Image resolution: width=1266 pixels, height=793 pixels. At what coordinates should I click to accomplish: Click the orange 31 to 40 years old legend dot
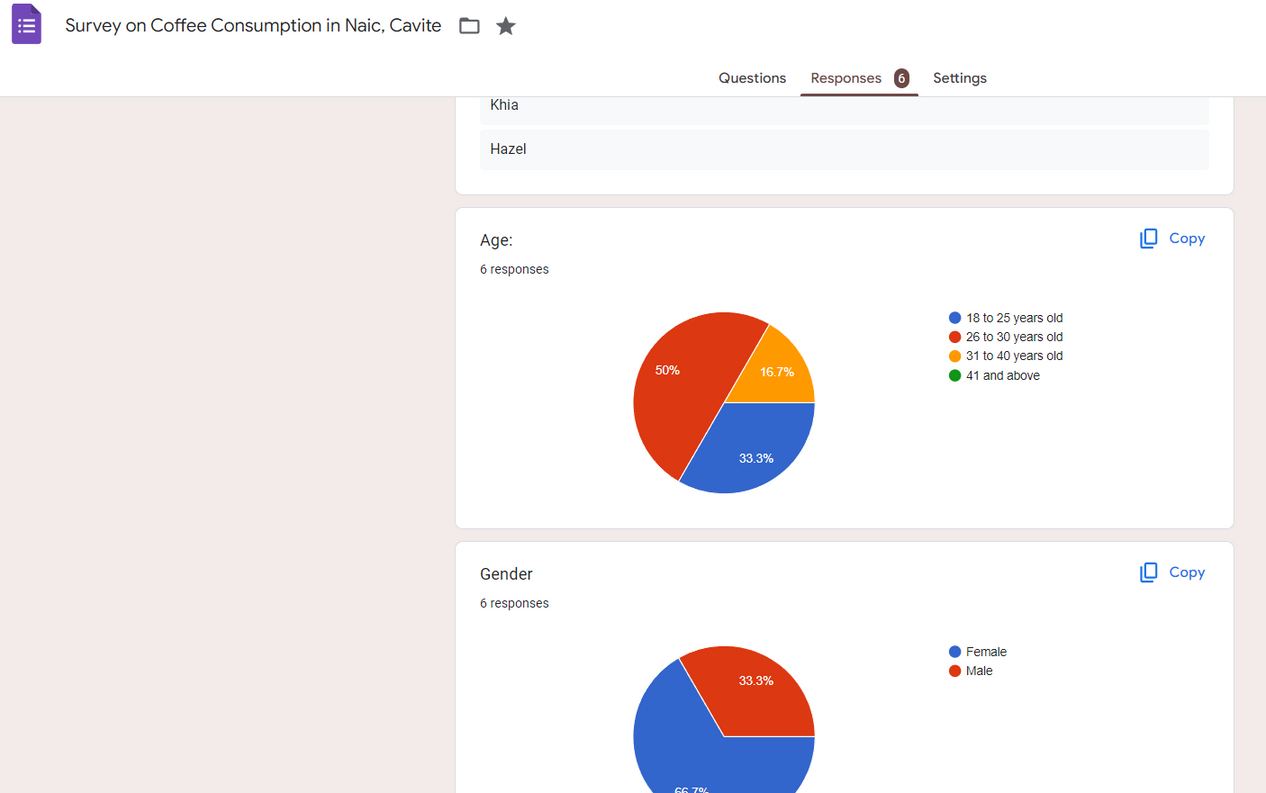955,356
